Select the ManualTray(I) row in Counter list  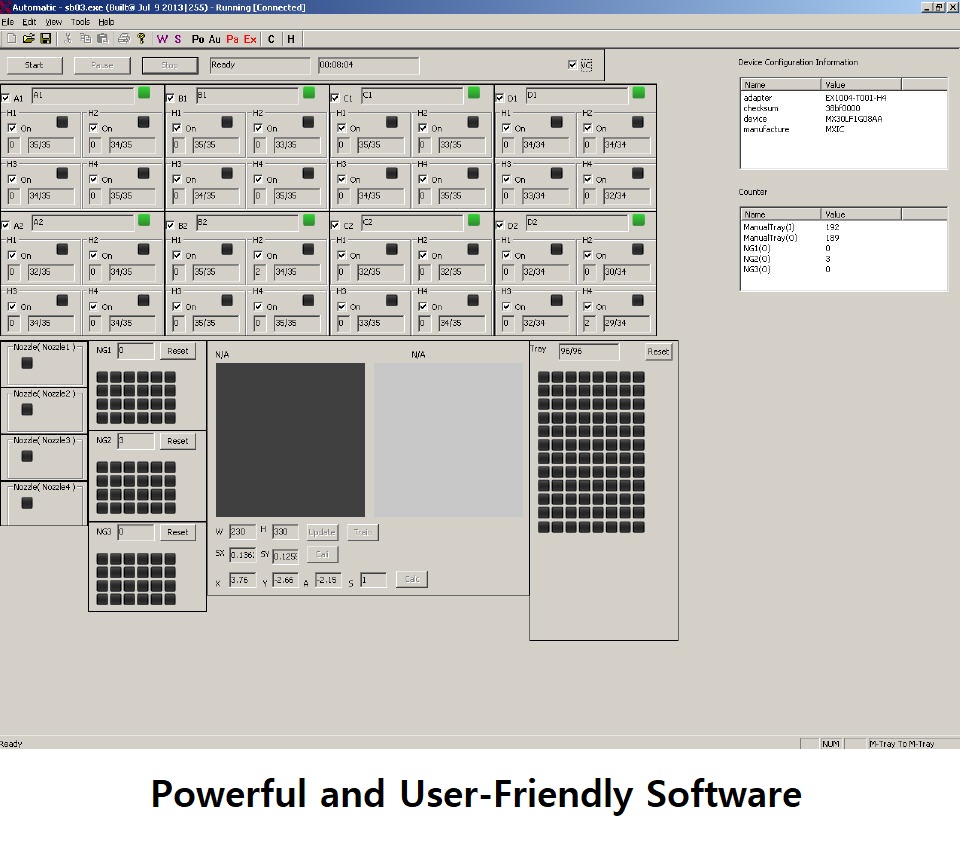[x=770, y=227]
